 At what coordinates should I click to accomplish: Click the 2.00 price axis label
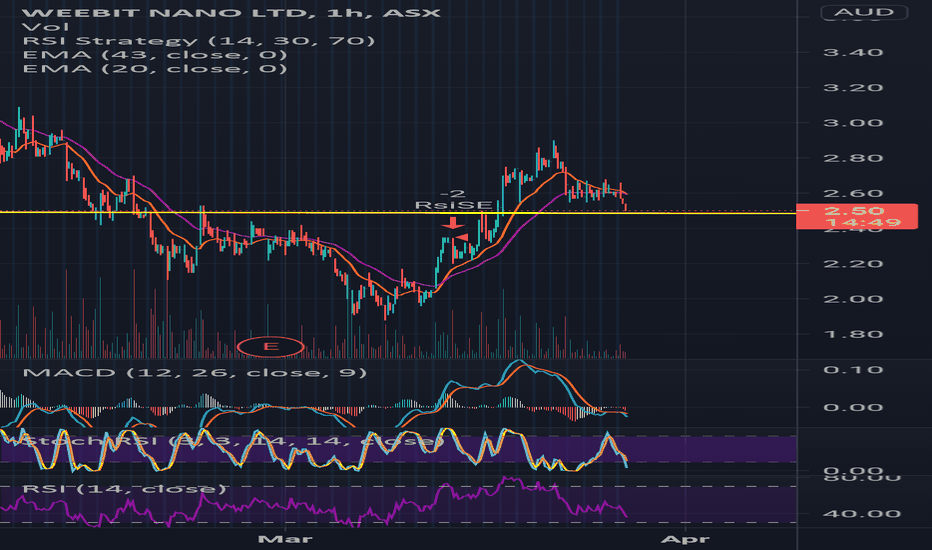[x=853, y=299]
